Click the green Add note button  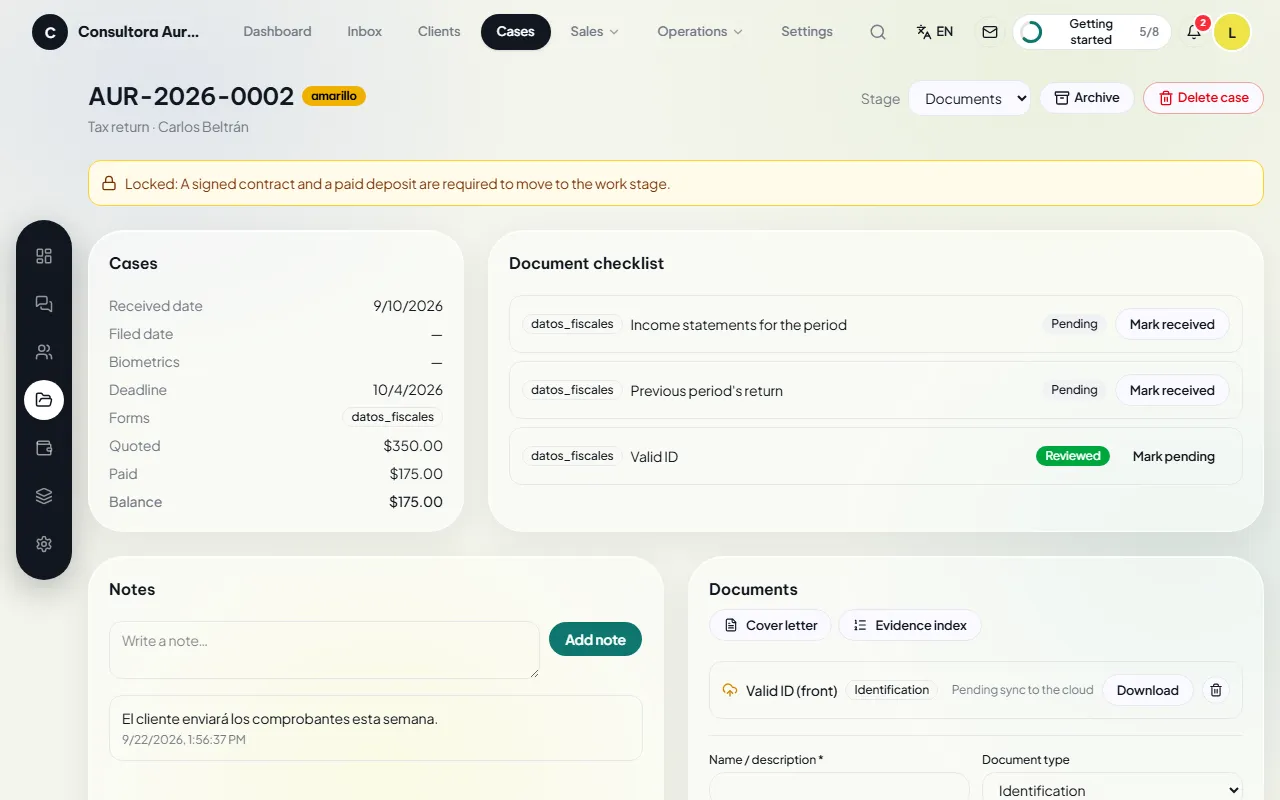[x=596, y=640]
